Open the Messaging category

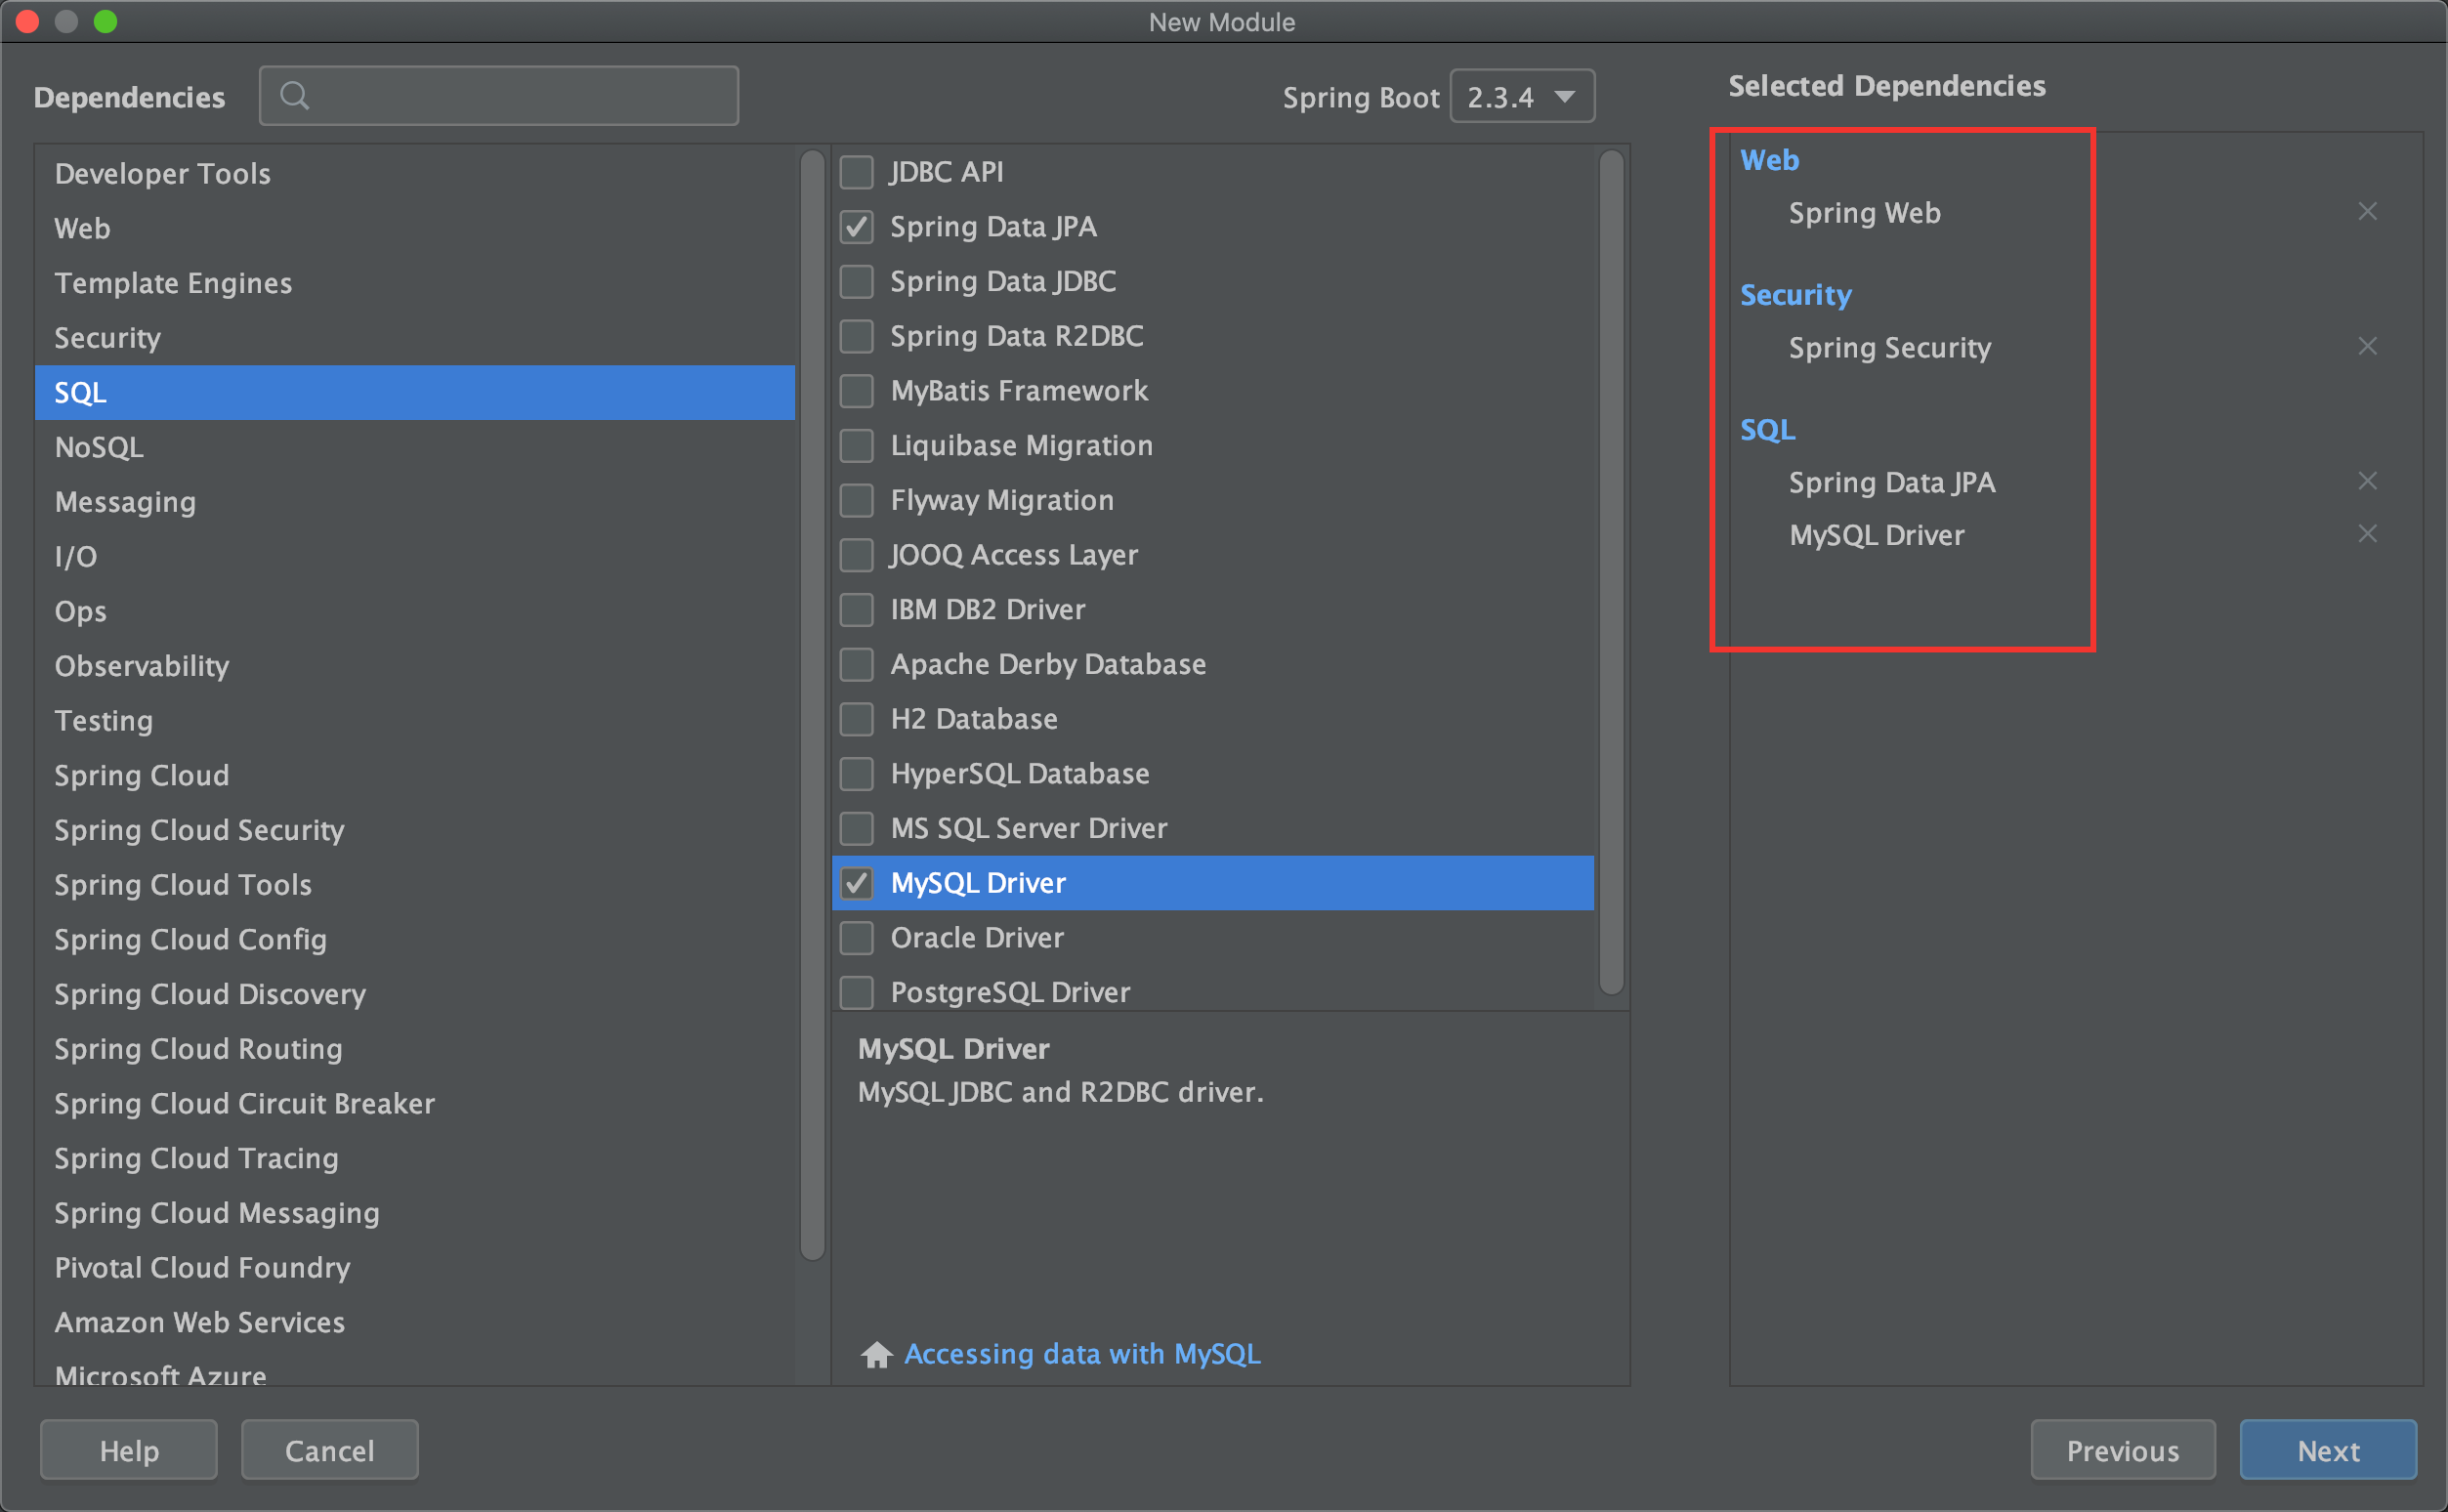[x=415, y=502]
